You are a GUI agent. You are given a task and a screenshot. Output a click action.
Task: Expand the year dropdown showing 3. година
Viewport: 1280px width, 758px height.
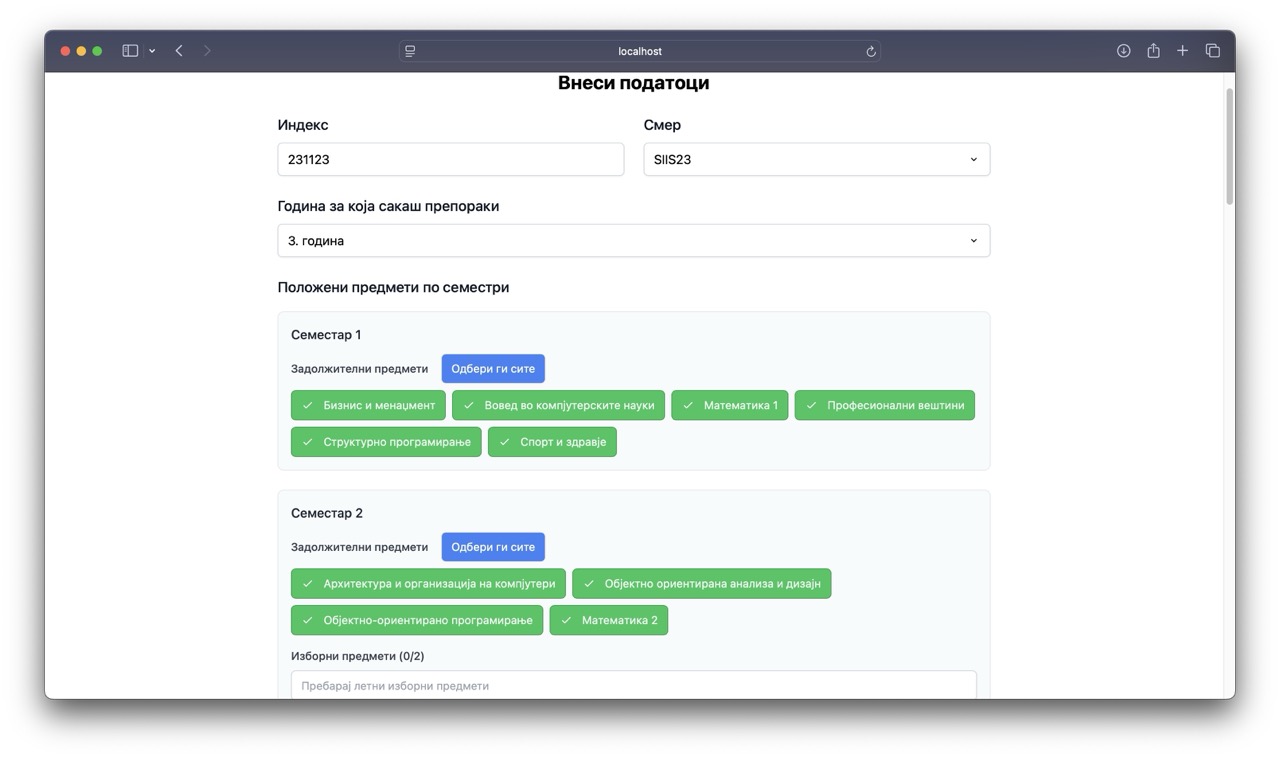(x=633, y=241)
